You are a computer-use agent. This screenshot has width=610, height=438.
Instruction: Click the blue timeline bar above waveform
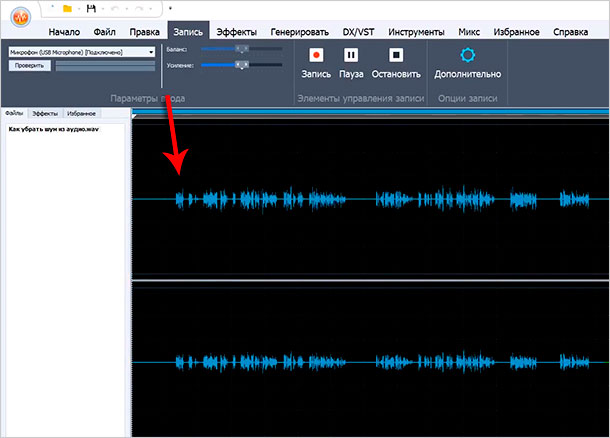tap(370, 112)
